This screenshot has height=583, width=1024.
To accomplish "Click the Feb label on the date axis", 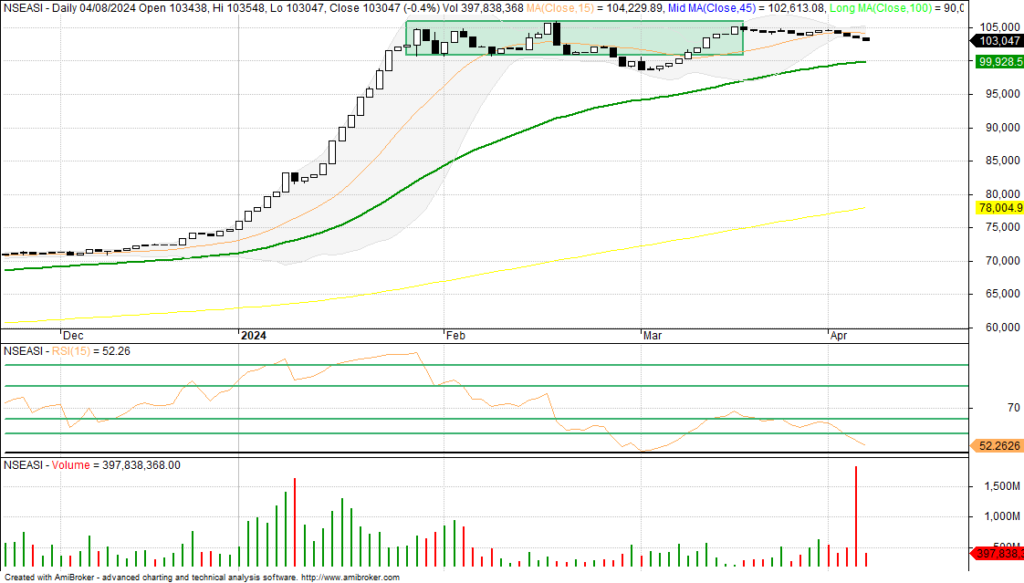I will pyautogui.click(x=456, y=338).
